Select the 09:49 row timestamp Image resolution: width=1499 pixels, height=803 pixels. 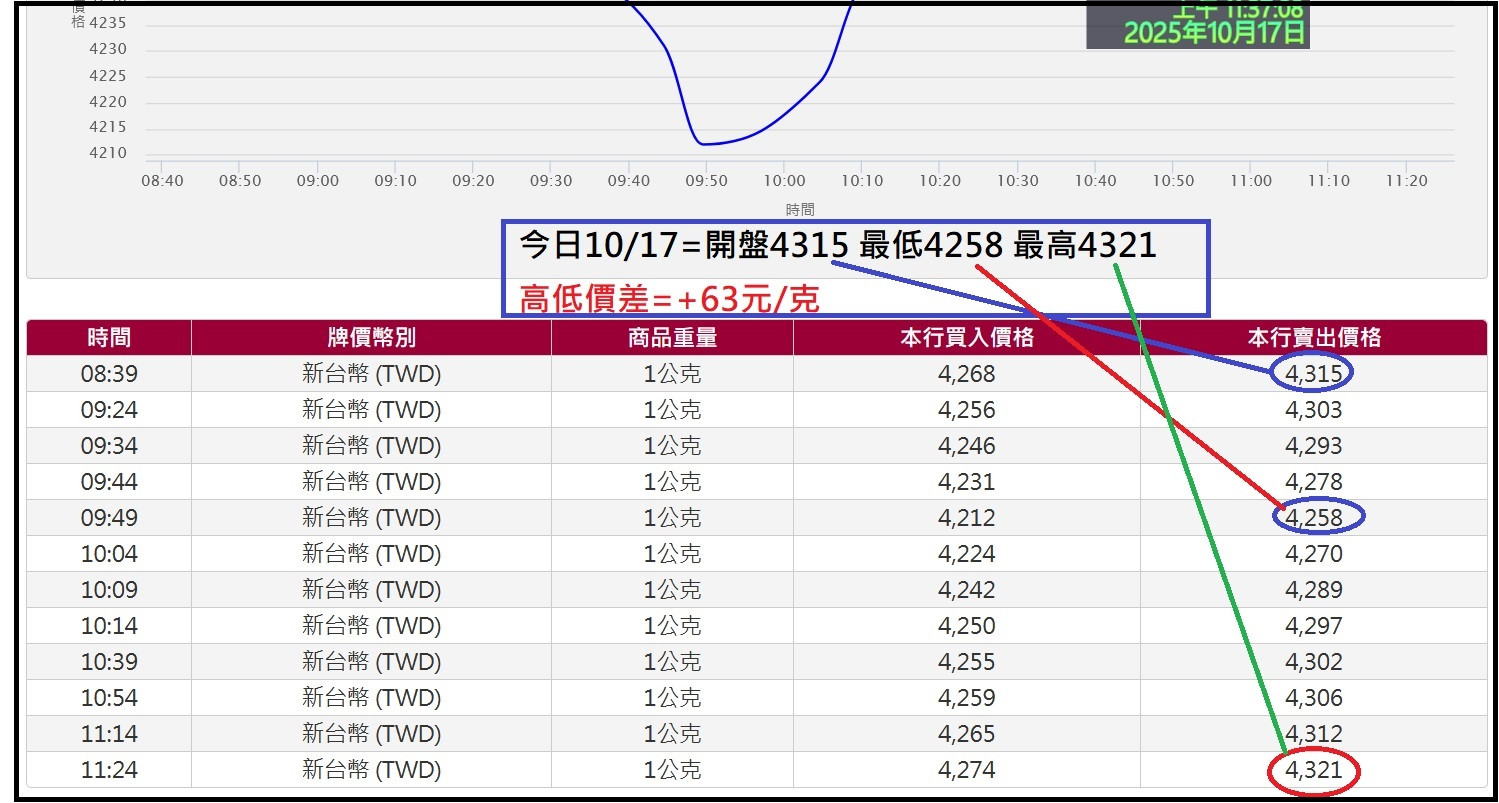coord(108,517)
